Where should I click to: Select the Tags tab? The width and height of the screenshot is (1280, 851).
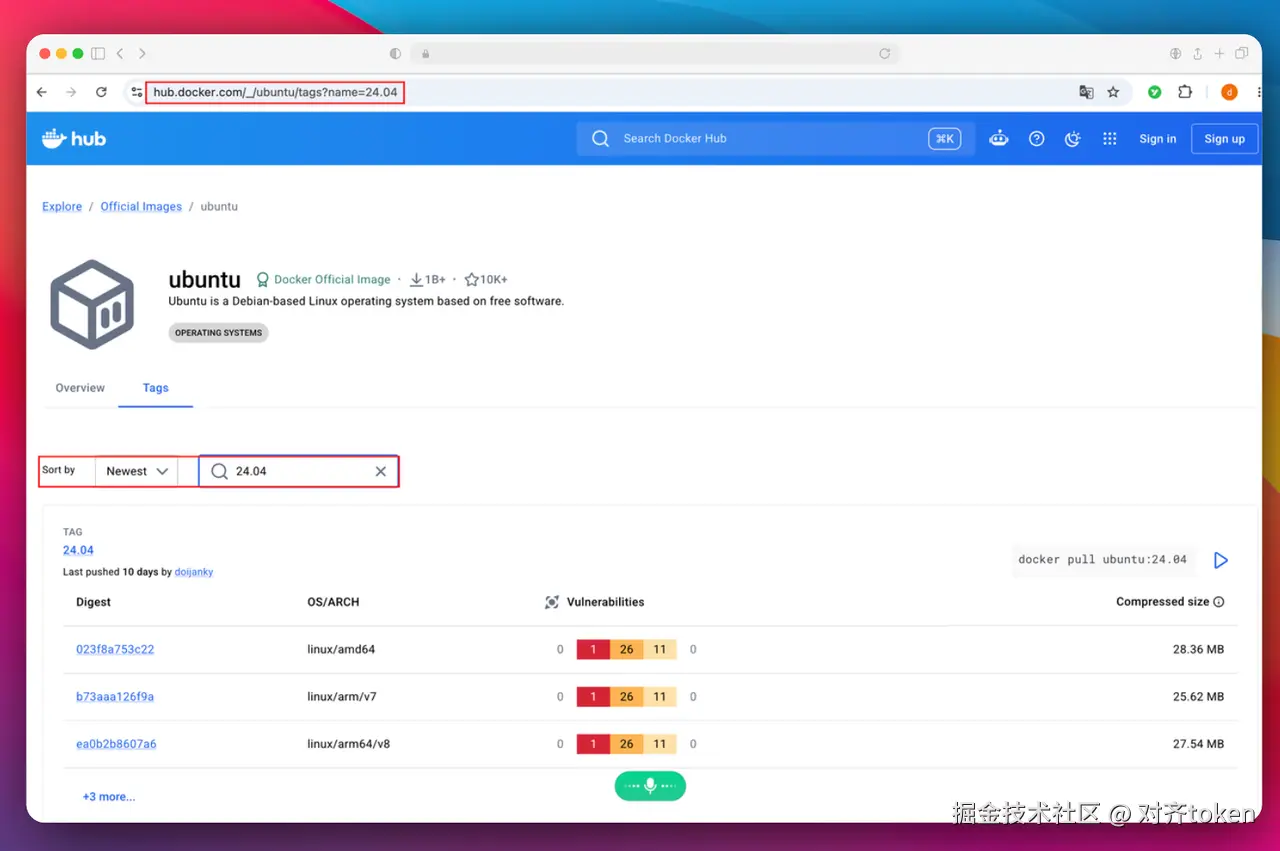point(155,388)
